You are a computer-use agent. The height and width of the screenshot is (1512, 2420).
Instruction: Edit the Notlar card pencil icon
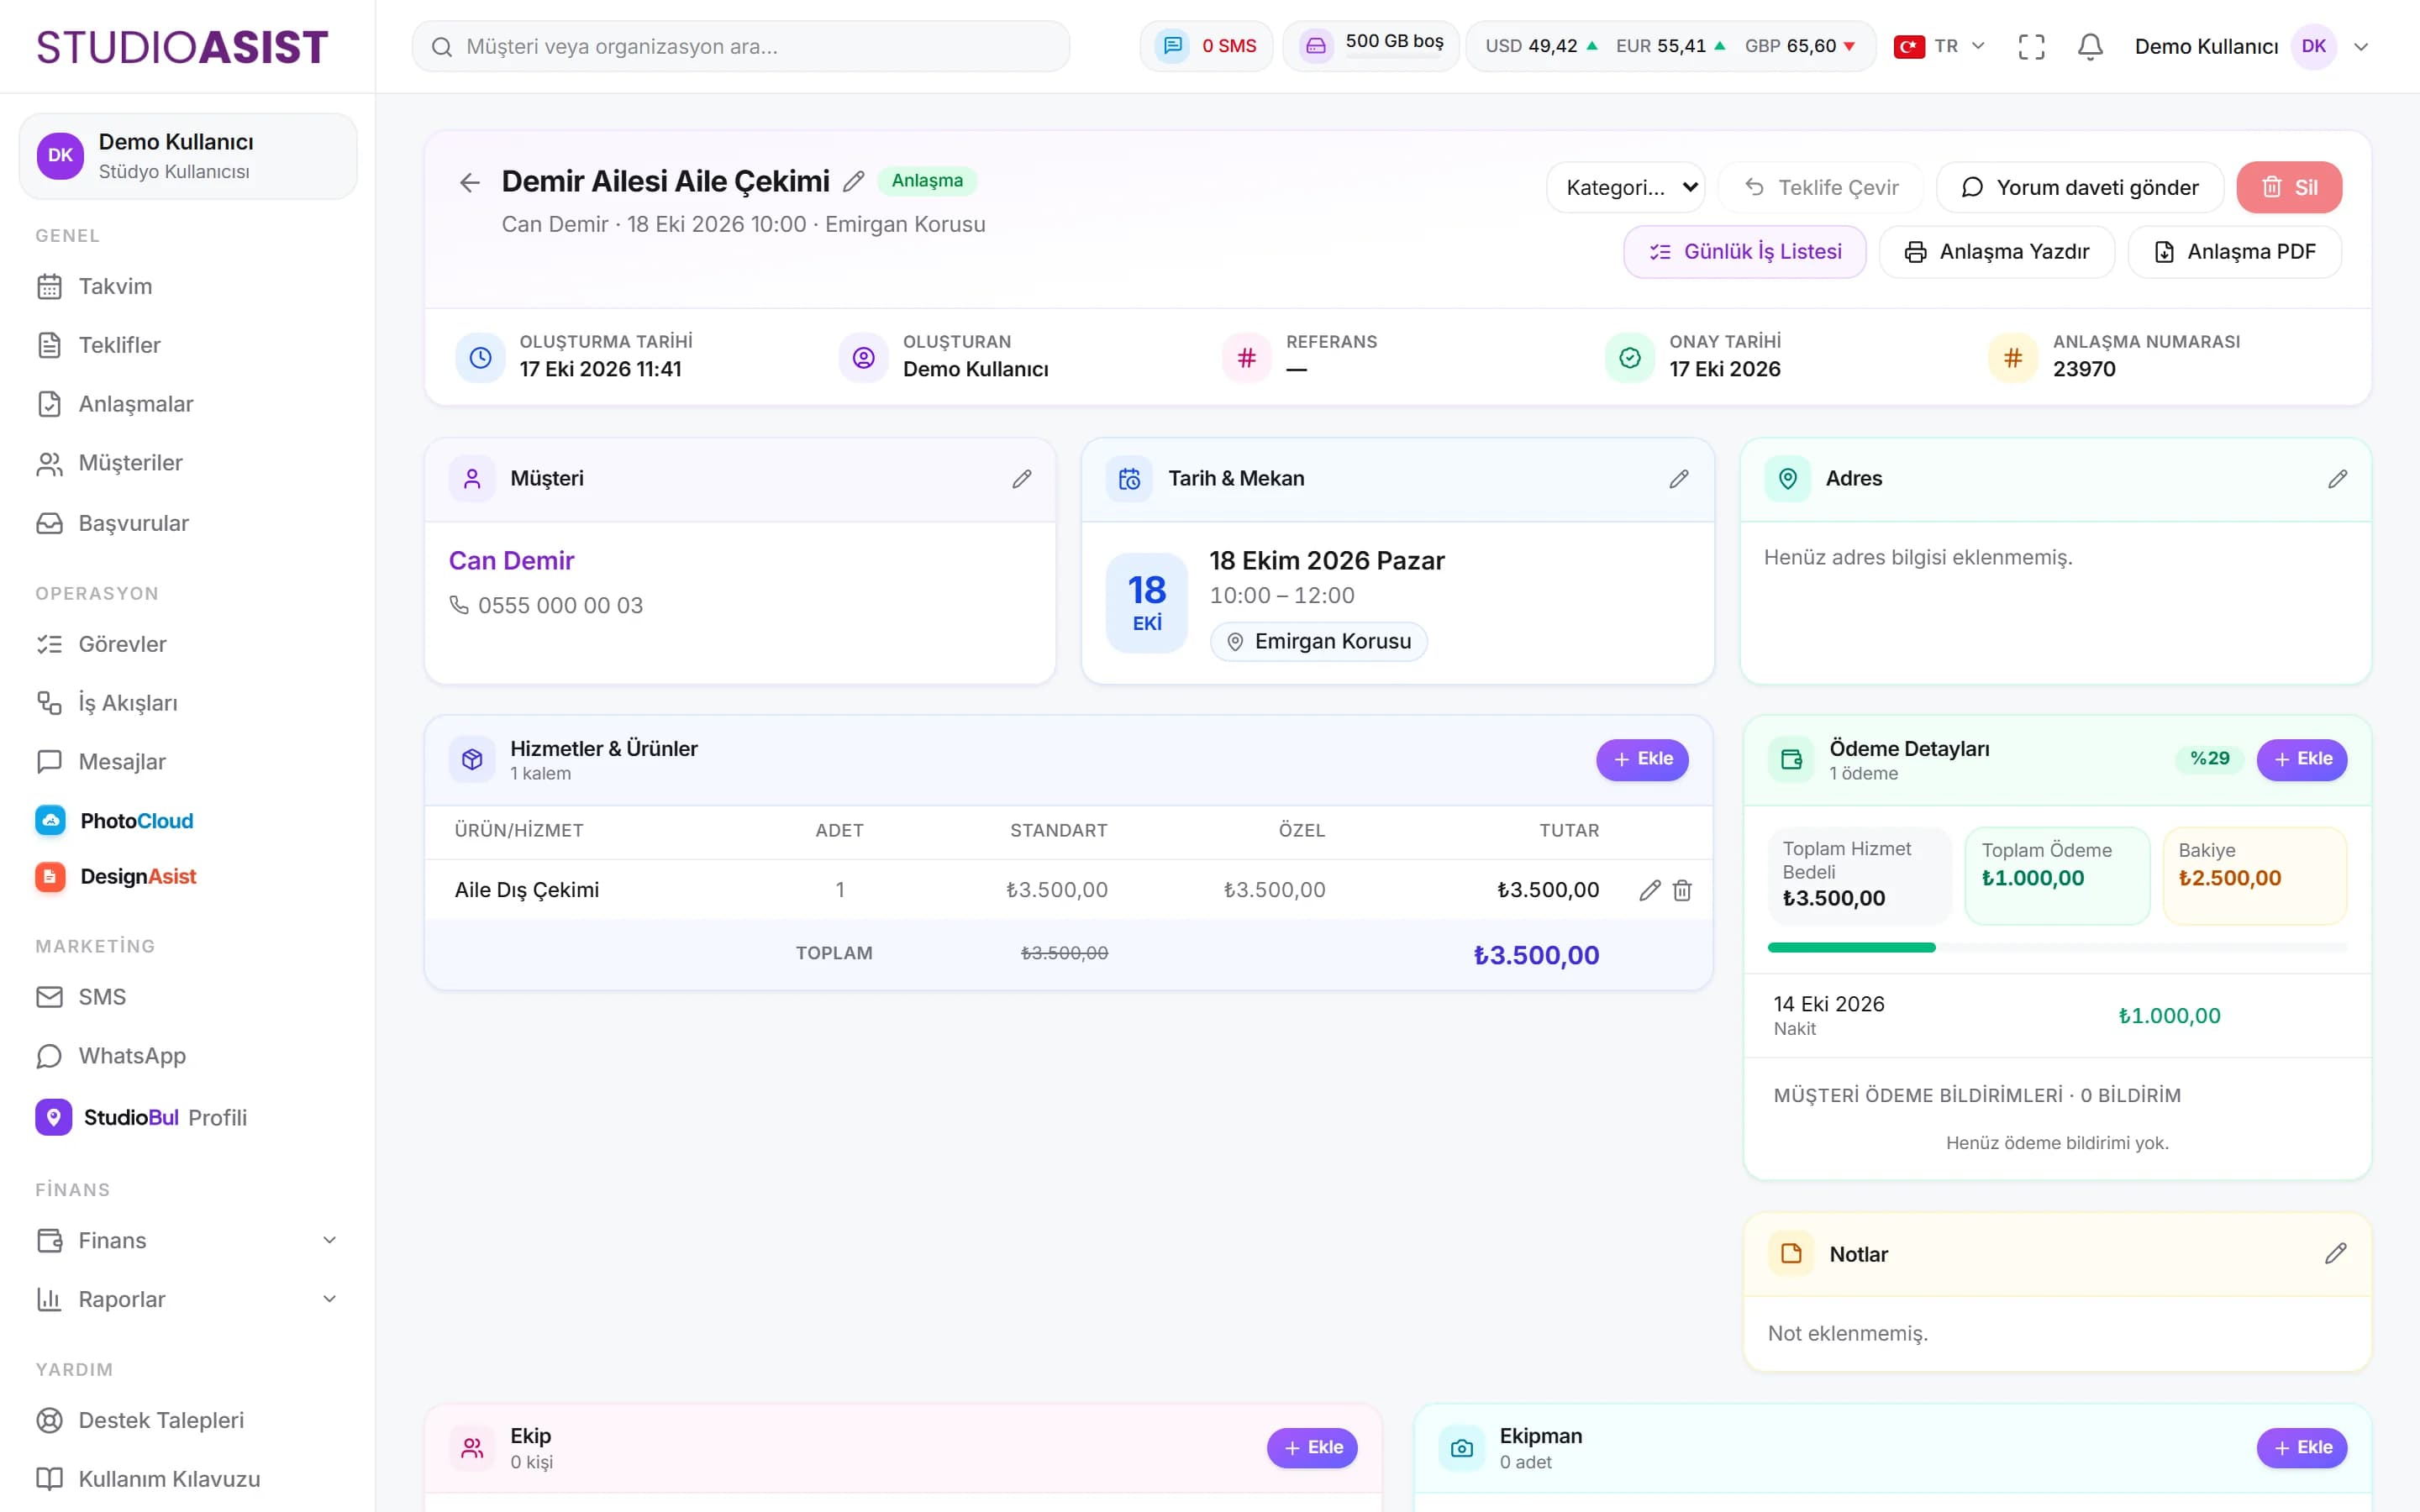pos(2335,1253)
